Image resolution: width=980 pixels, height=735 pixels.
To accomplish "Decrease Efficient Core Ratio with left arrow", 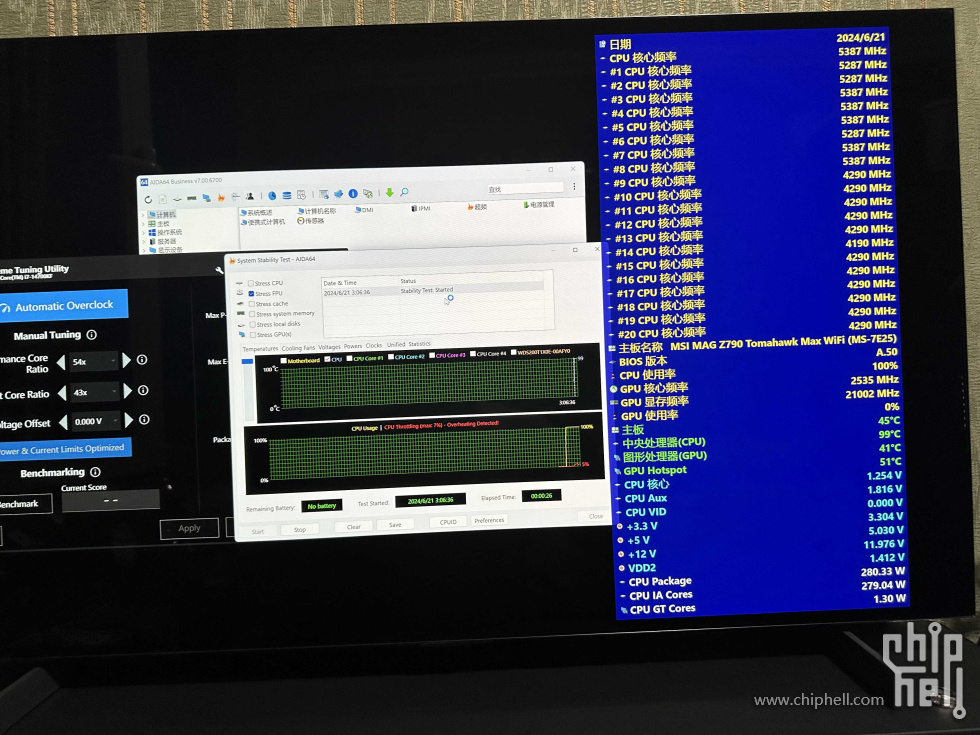I will point(62,393).
